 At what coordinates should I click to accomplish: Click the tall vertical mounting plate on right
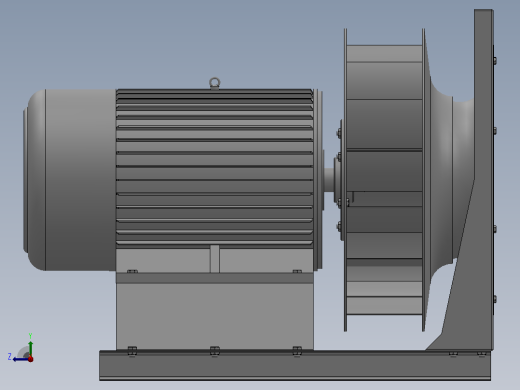click(x=484, y=180)
